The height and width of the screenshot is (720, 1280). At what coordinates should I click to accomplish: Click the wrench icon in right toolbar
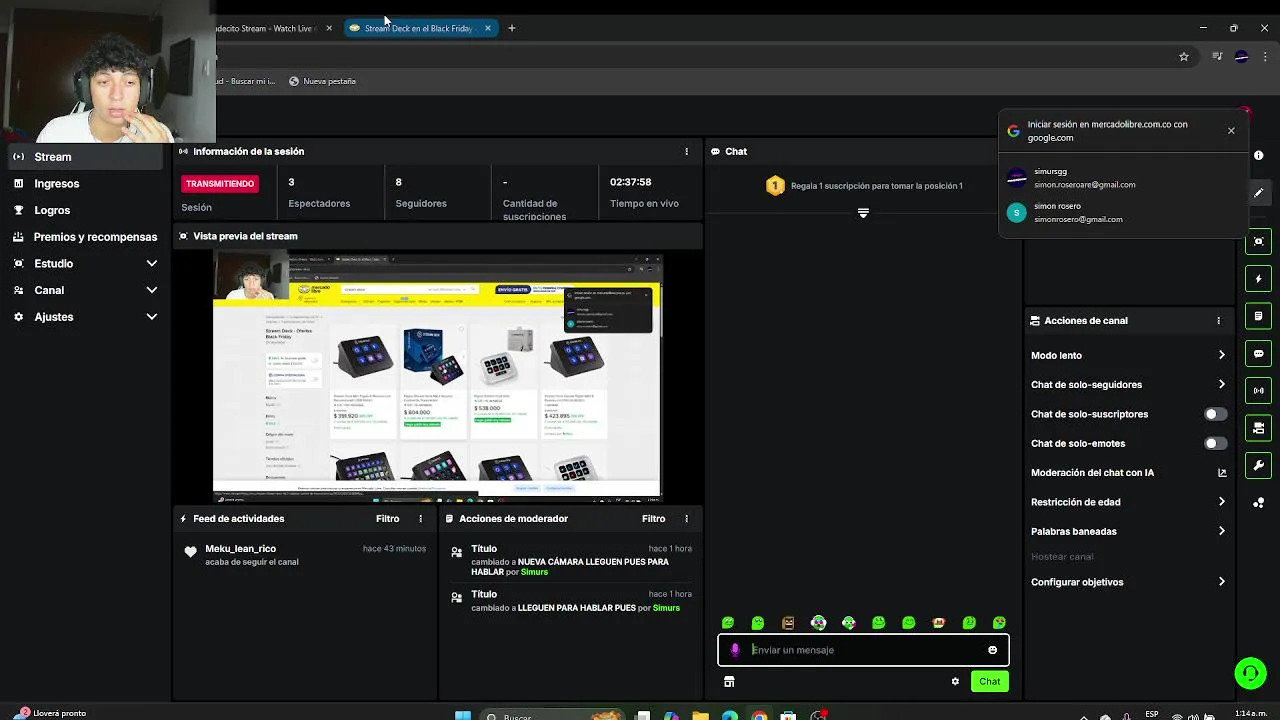(1259, 466)
